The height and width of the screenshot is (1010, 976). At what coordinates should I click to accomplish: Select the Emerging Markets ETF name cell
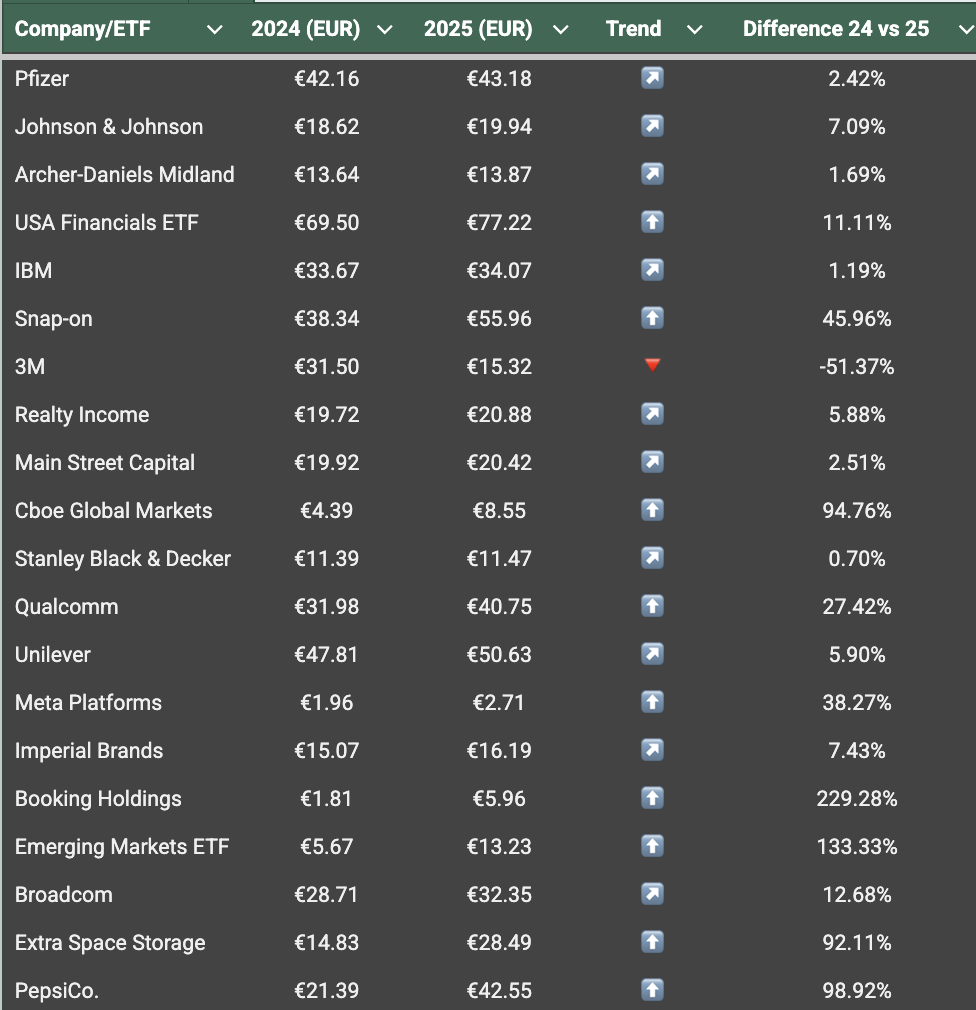(122, 846)
